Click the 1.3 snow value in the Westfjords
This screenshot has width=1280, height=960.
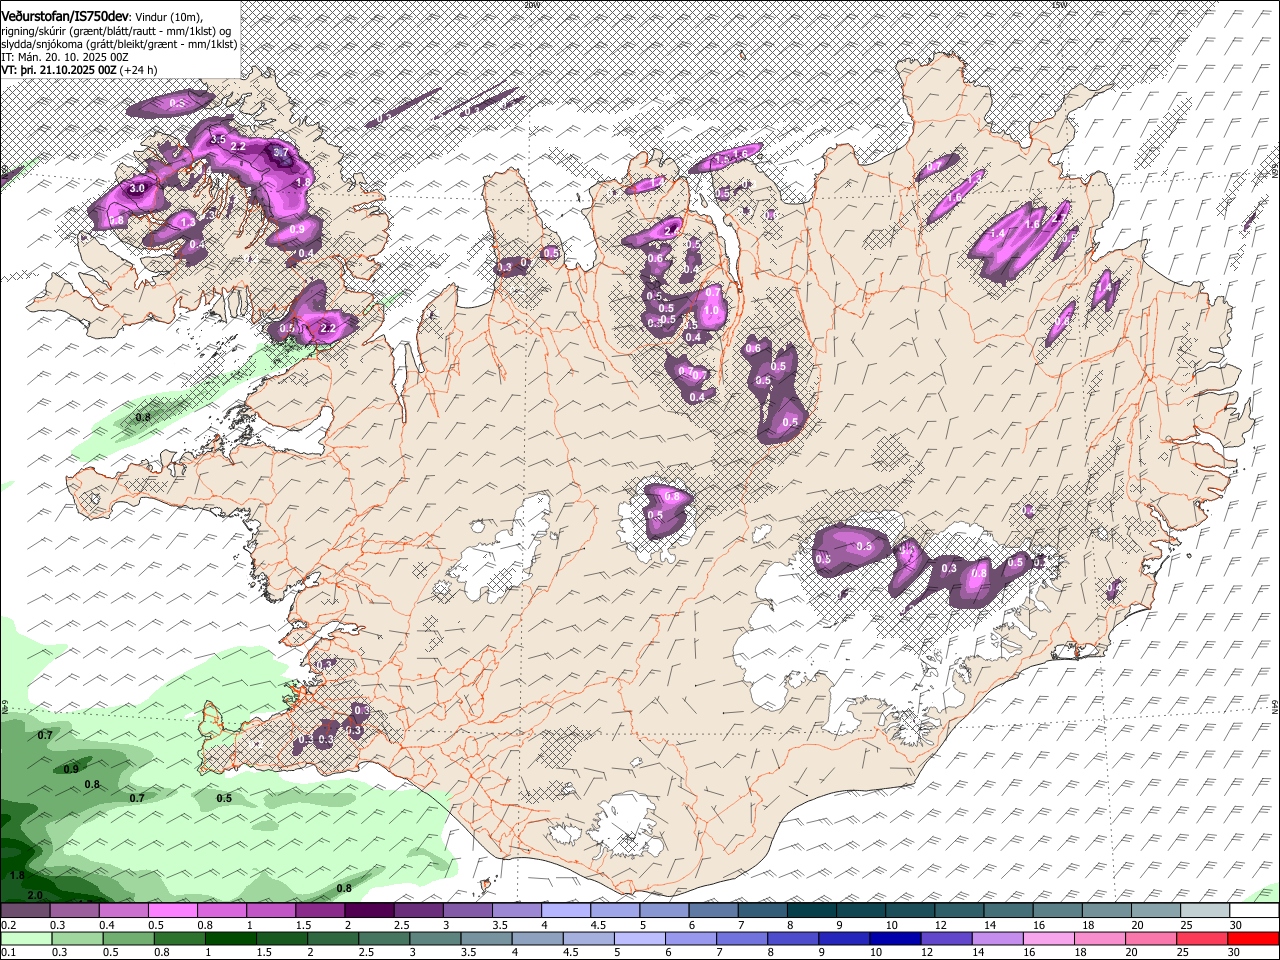(187, 222)
